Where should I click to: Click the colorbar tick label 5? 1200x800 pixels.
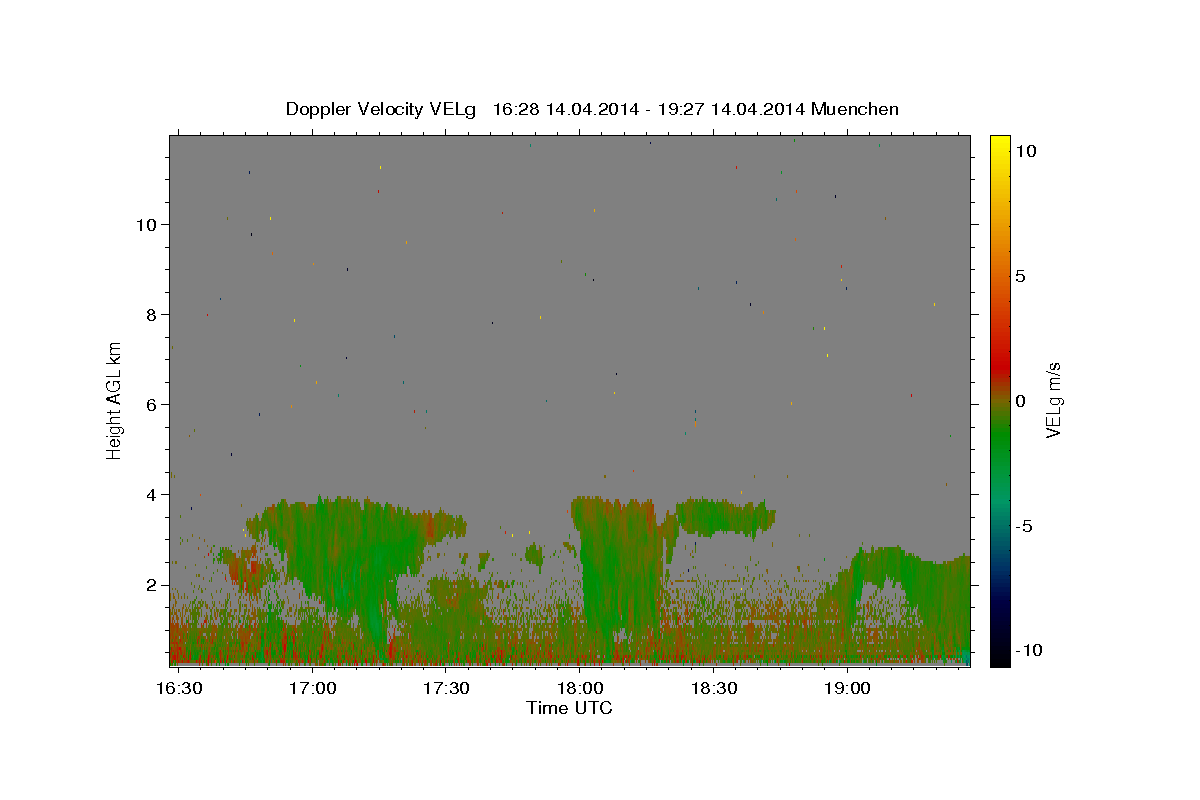pos(1020,276)
